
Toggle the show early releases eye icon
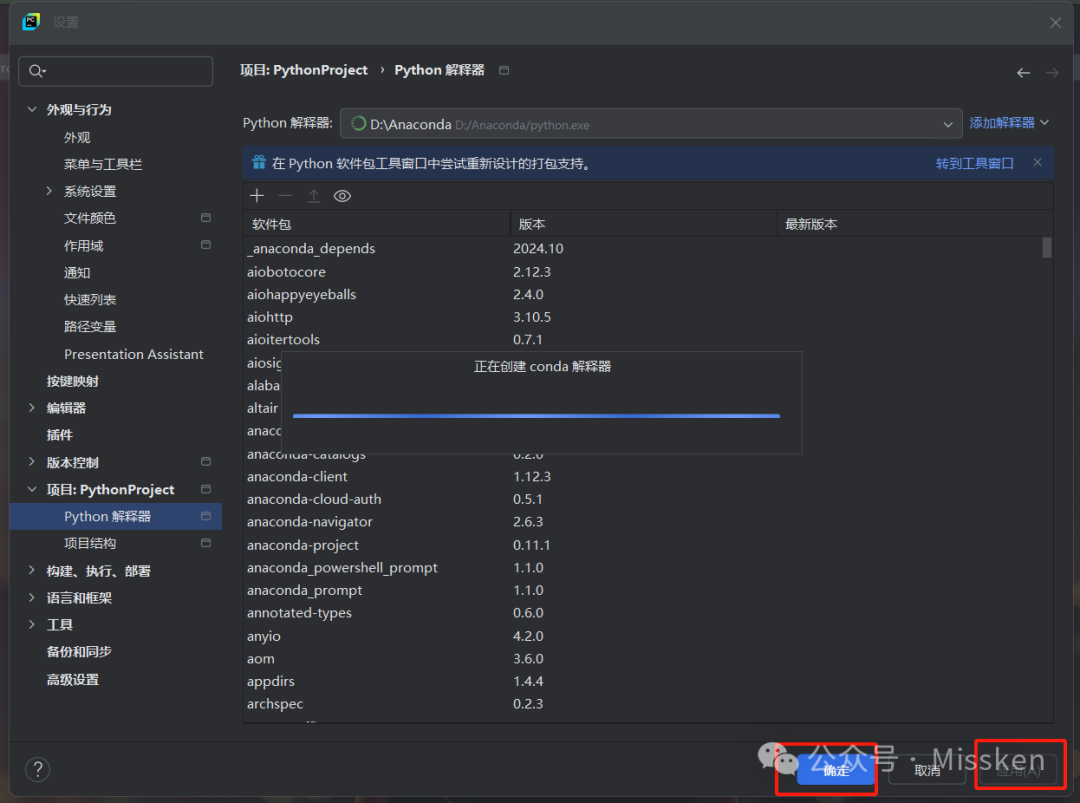[x=342, y=196]
